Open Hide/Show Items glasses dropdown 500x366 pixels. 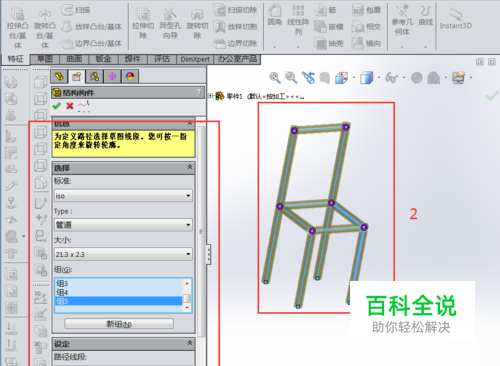point(391,78)
